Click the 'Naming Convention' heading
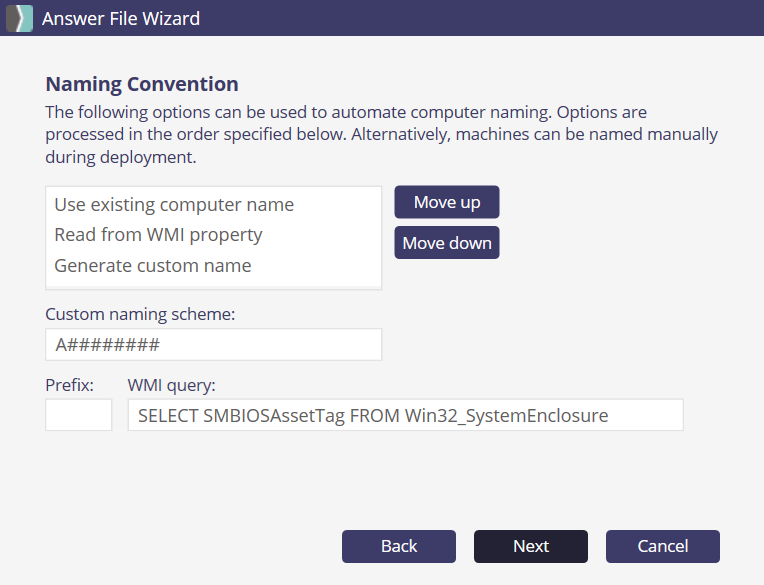 [142, 84]
